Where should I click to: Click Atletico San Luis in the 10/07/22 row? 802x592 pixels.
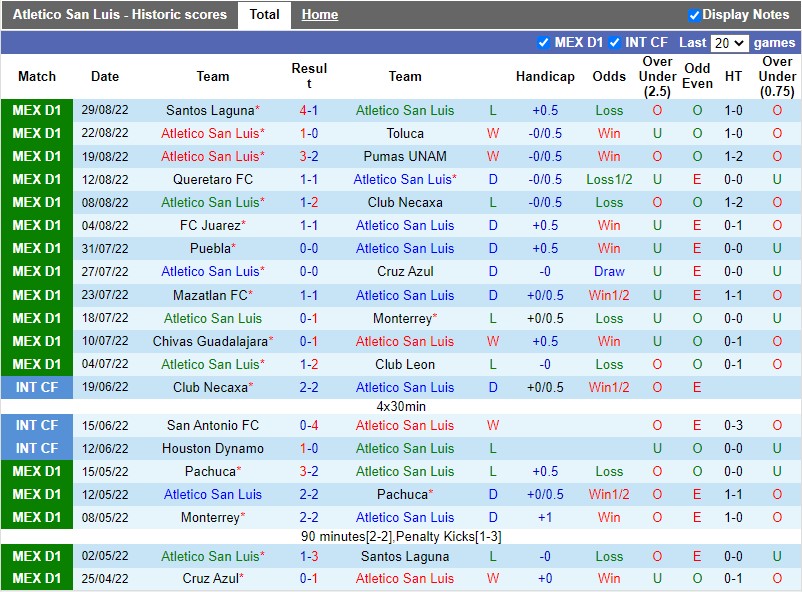pos(405,342)
